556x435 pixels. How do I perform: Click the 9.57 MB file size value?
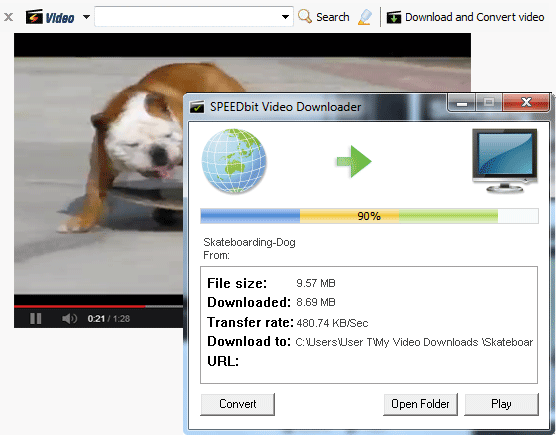point(316,283)
